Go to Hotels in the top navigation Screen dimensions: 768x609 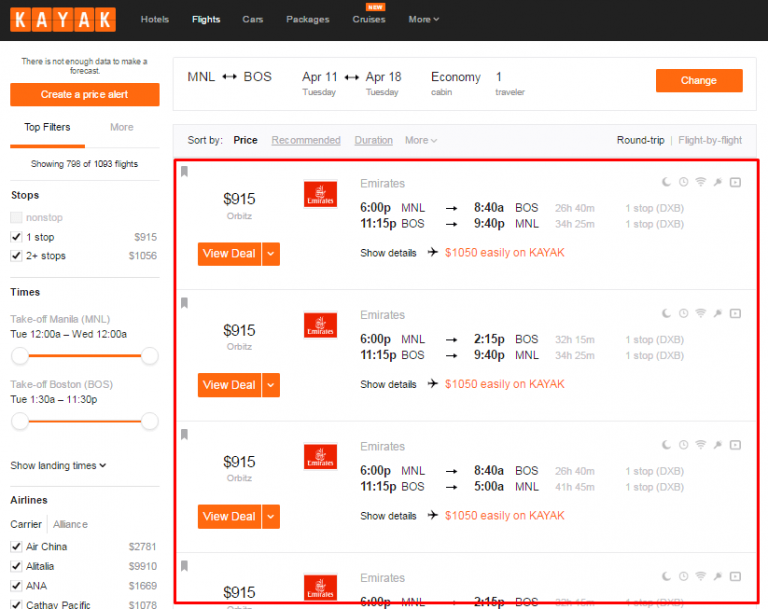[155, 20]
